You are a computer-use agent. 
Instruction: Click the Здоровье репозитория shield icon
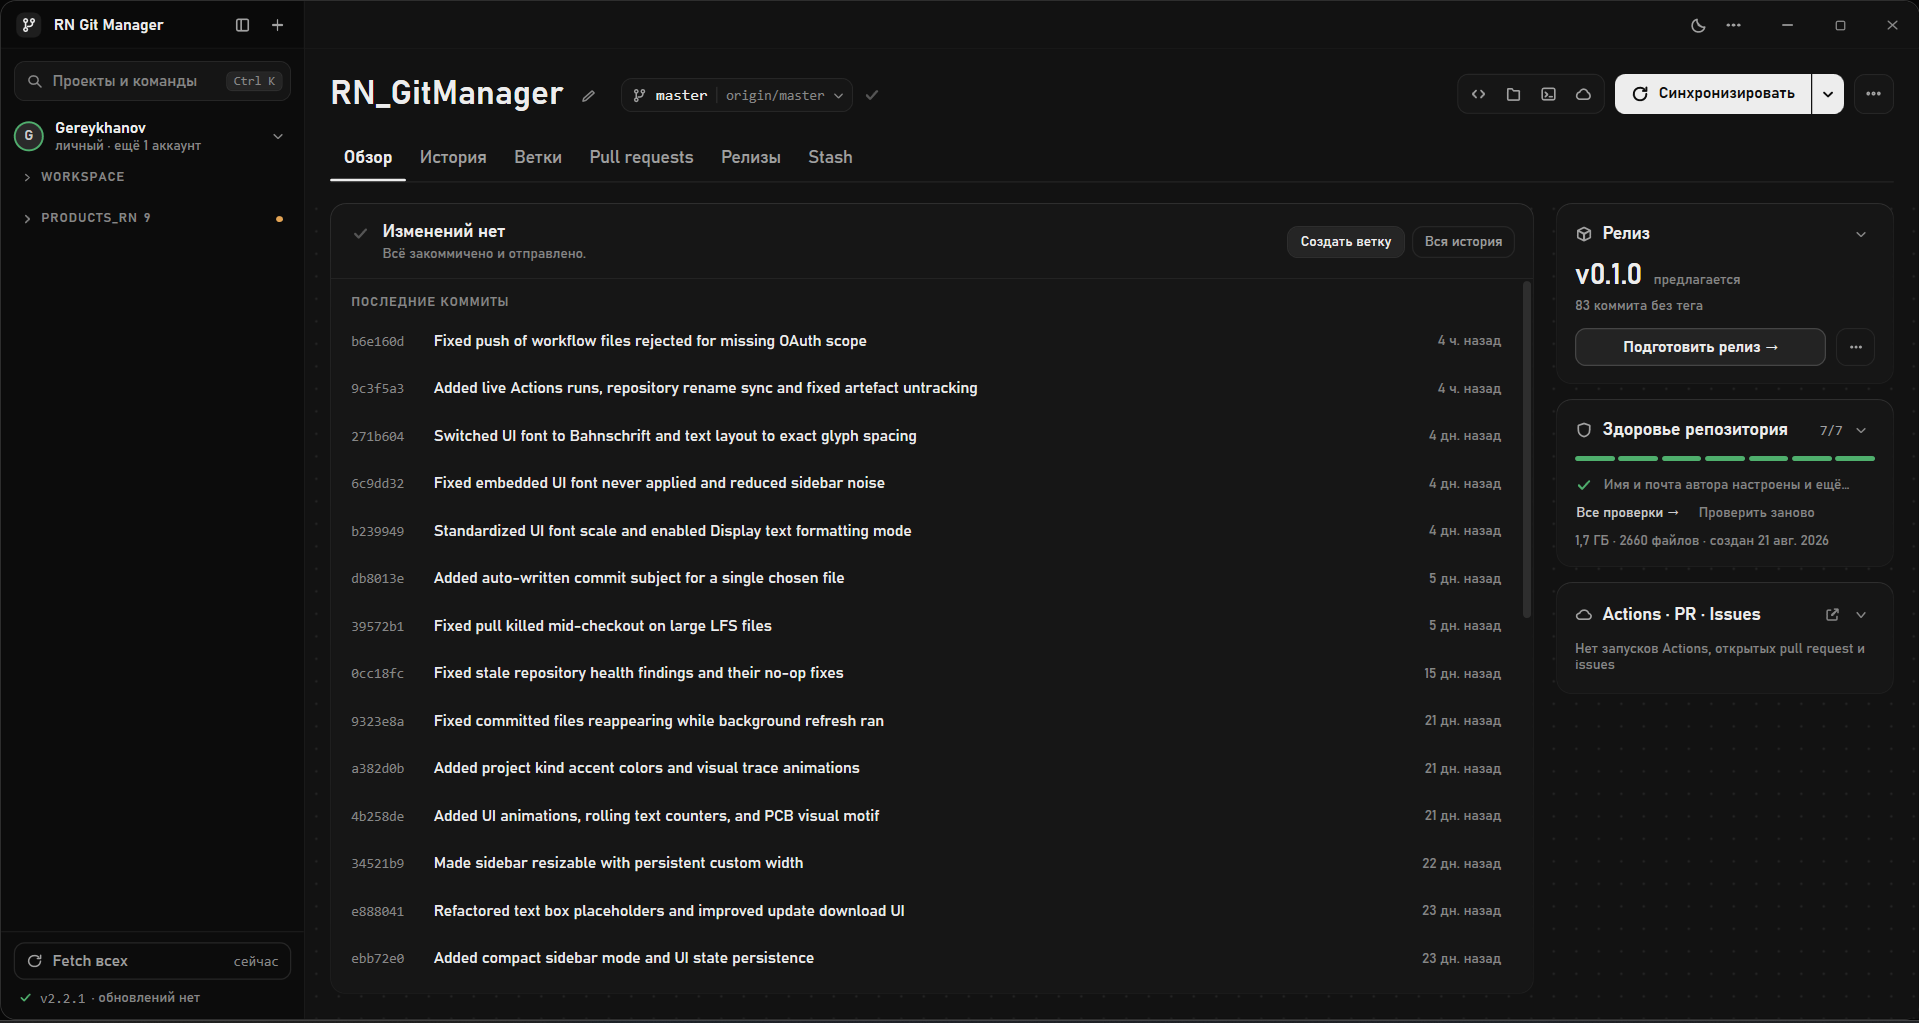click(1584, 430)
